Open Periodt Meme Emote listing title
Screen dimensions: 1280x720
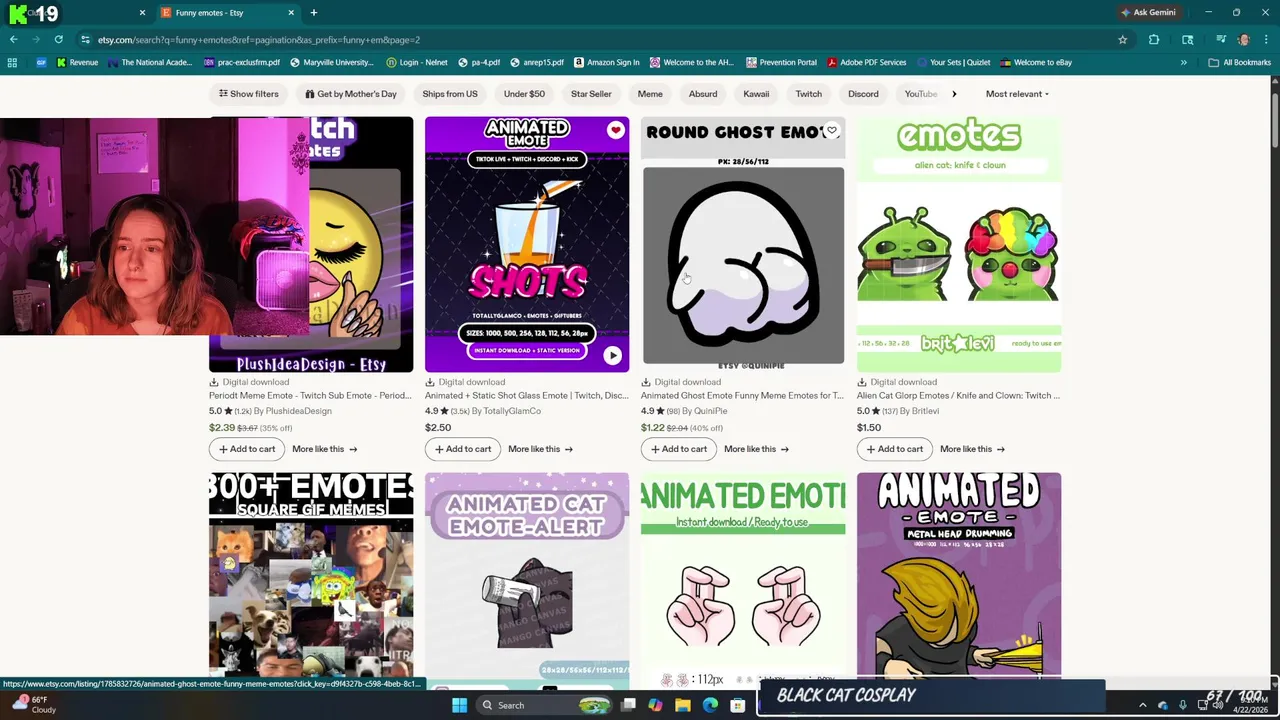[310, 395]
